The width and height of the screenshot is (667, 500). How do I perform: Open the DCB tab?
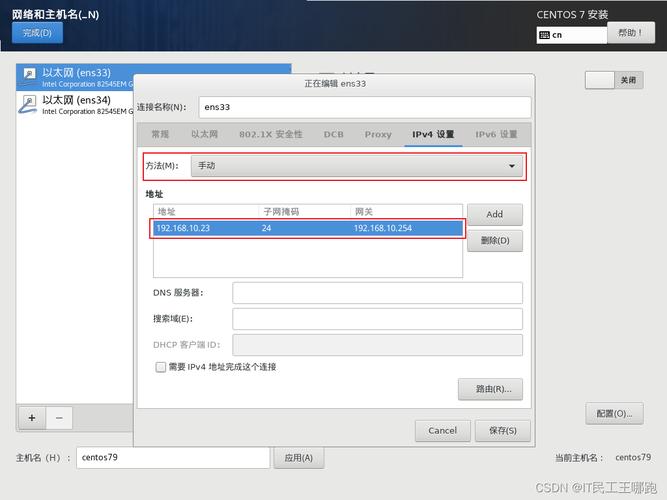click(x=334, y=134)
